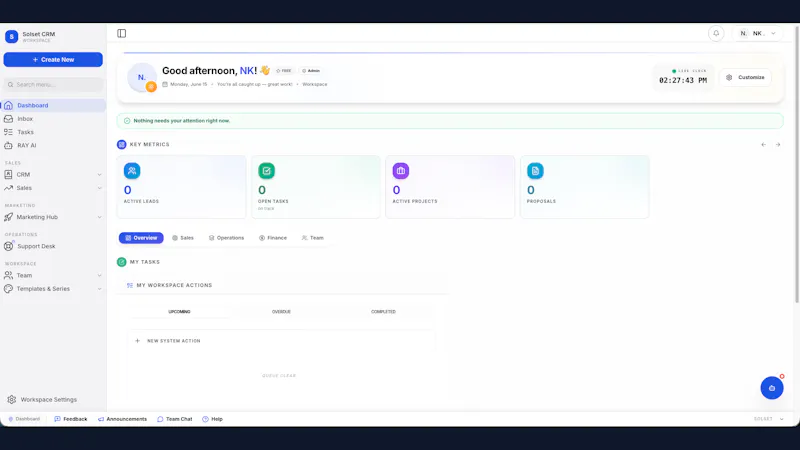The image size is (800, 450).
Task: Switch to the Sales dashboard tab
Action: pos(183,238)
